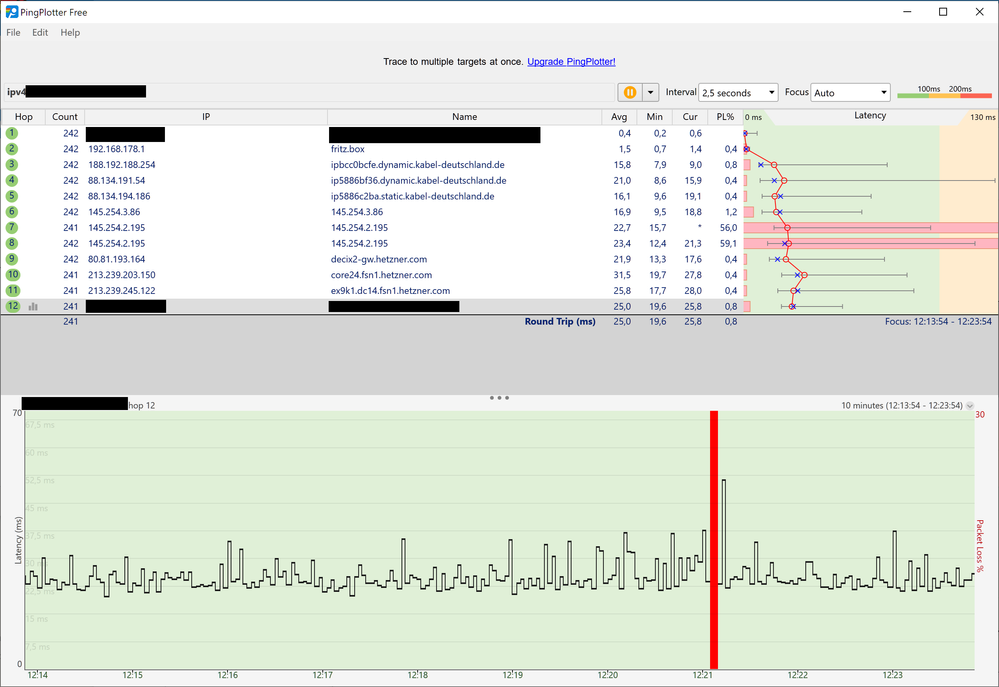Click the Round Trip (ms) summary label
The image size is (999, 687).
tap(560, 322)
